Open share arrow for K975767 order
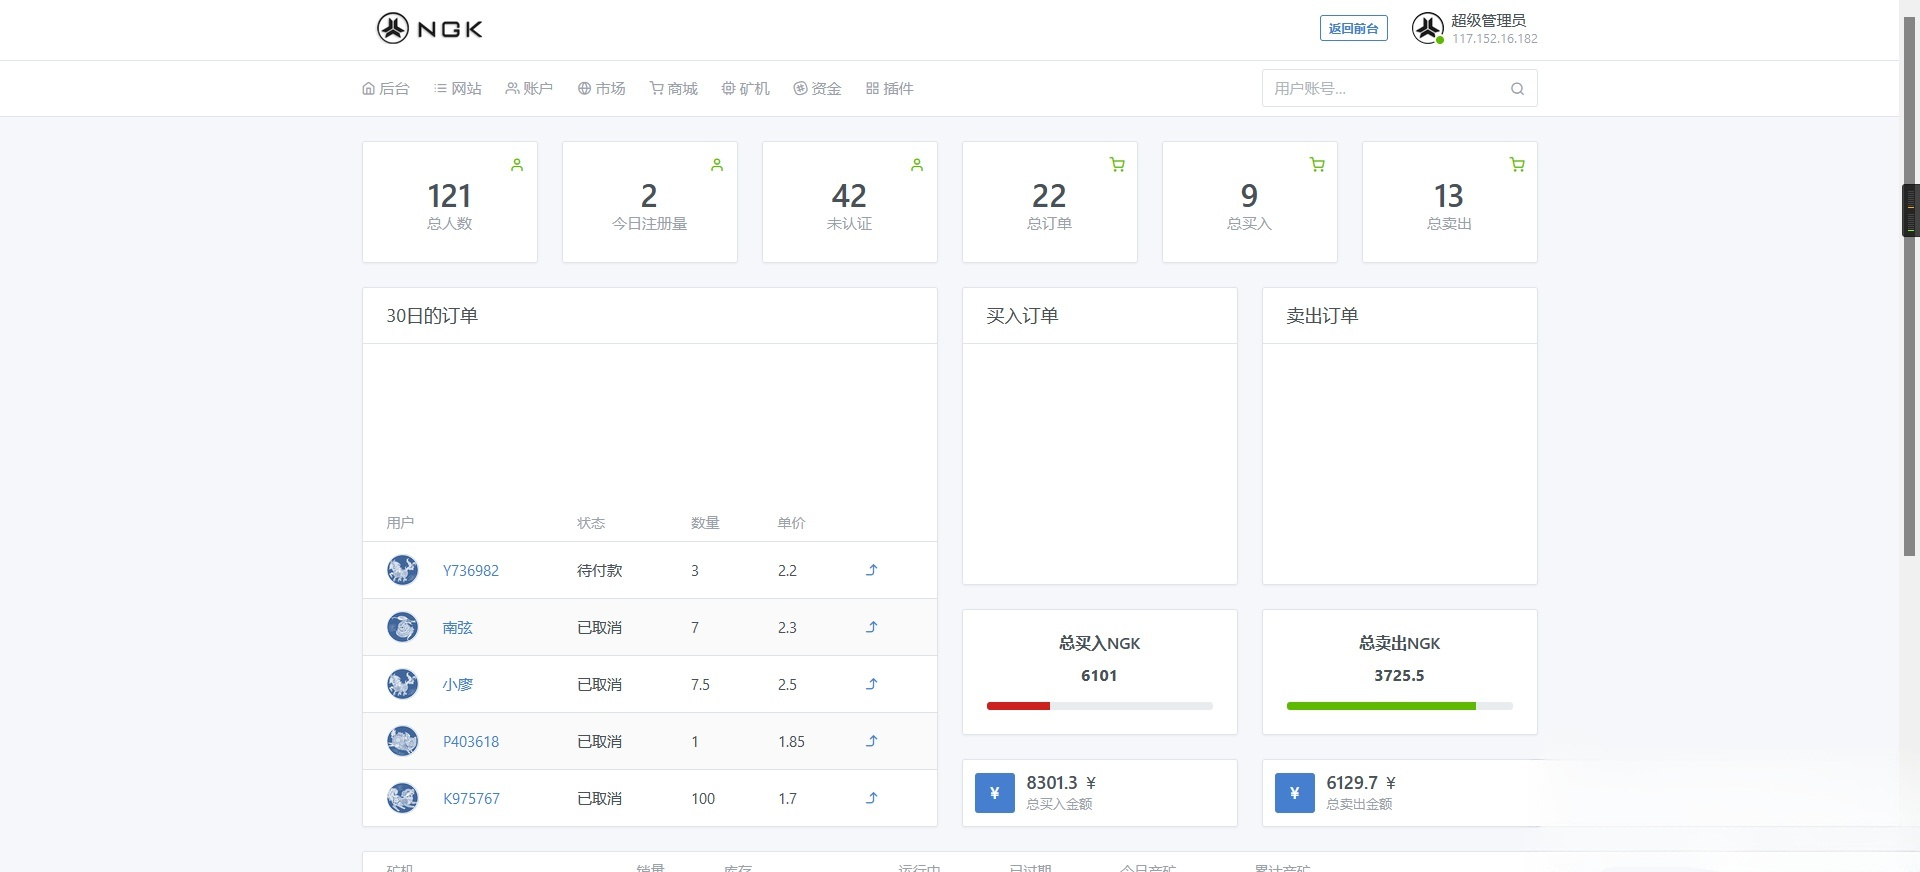 (871, 798)
